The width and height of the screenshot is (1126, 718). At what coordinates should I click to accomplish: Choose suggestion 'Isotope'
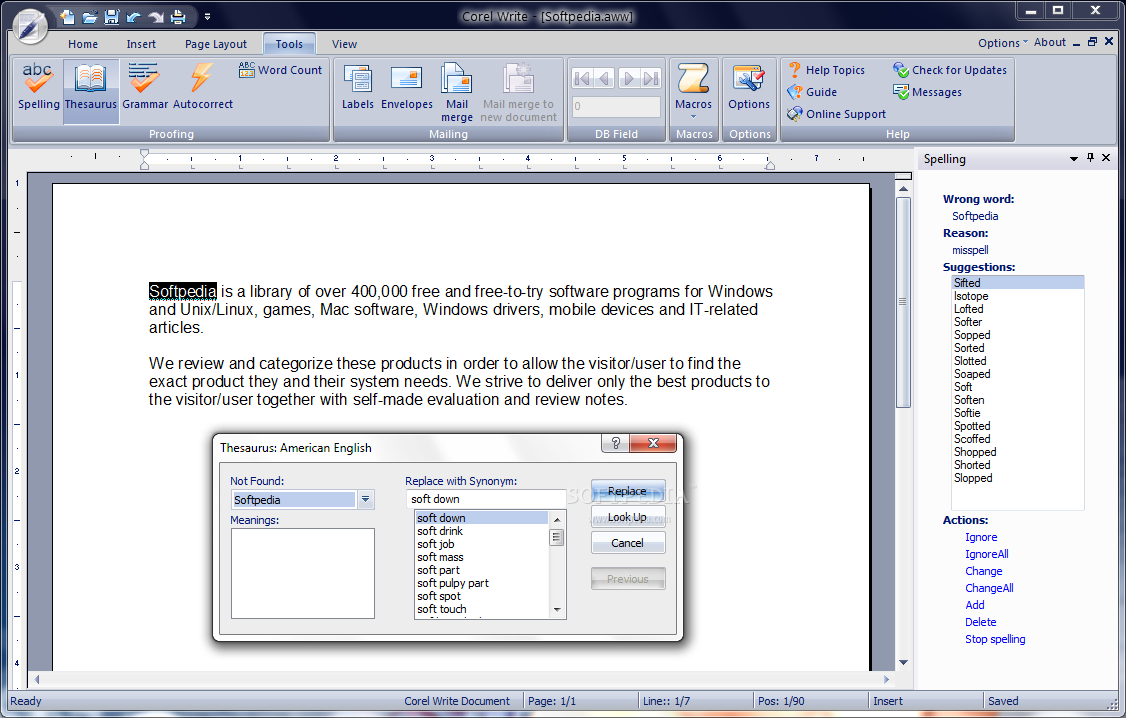point(1018,296)
